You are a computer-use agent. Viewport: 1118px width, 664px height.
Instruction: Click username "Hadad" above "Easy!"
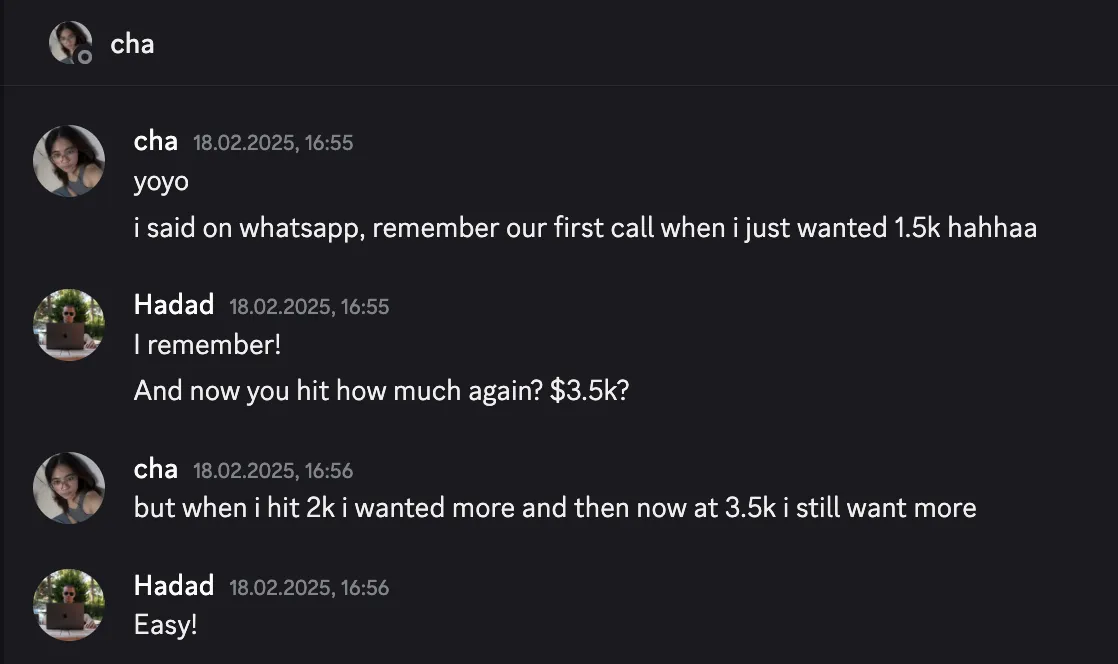[x=174, y=586]
